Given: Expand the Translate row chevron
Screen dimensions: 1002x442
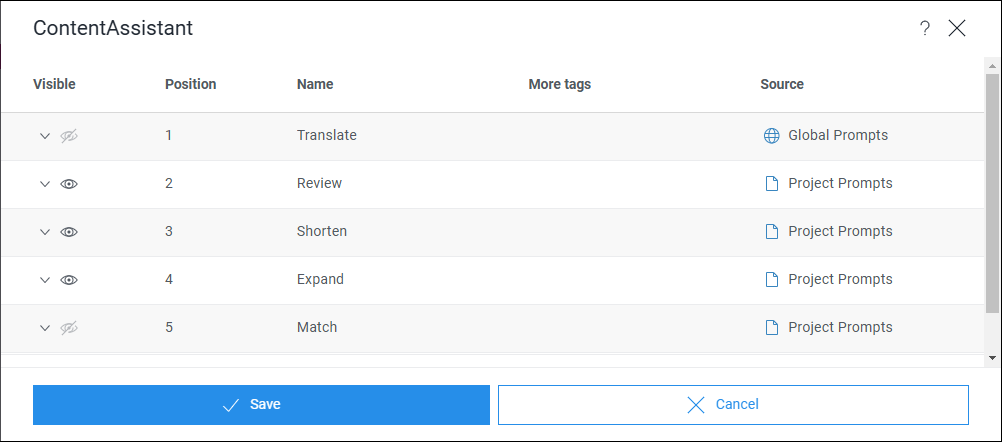Looking at the screenshot, I should click(44, 136).
